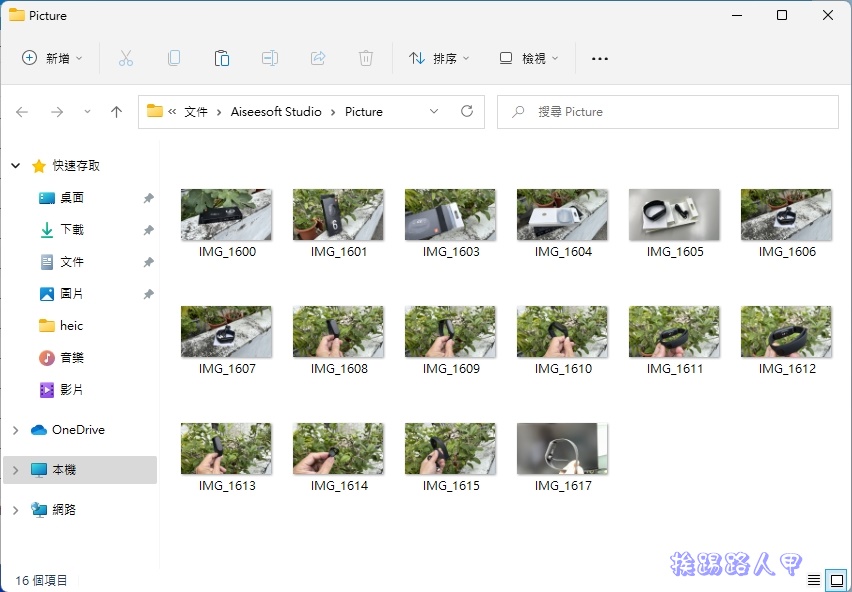Select the IMG_1617 thumbnail

click(562, 447)
